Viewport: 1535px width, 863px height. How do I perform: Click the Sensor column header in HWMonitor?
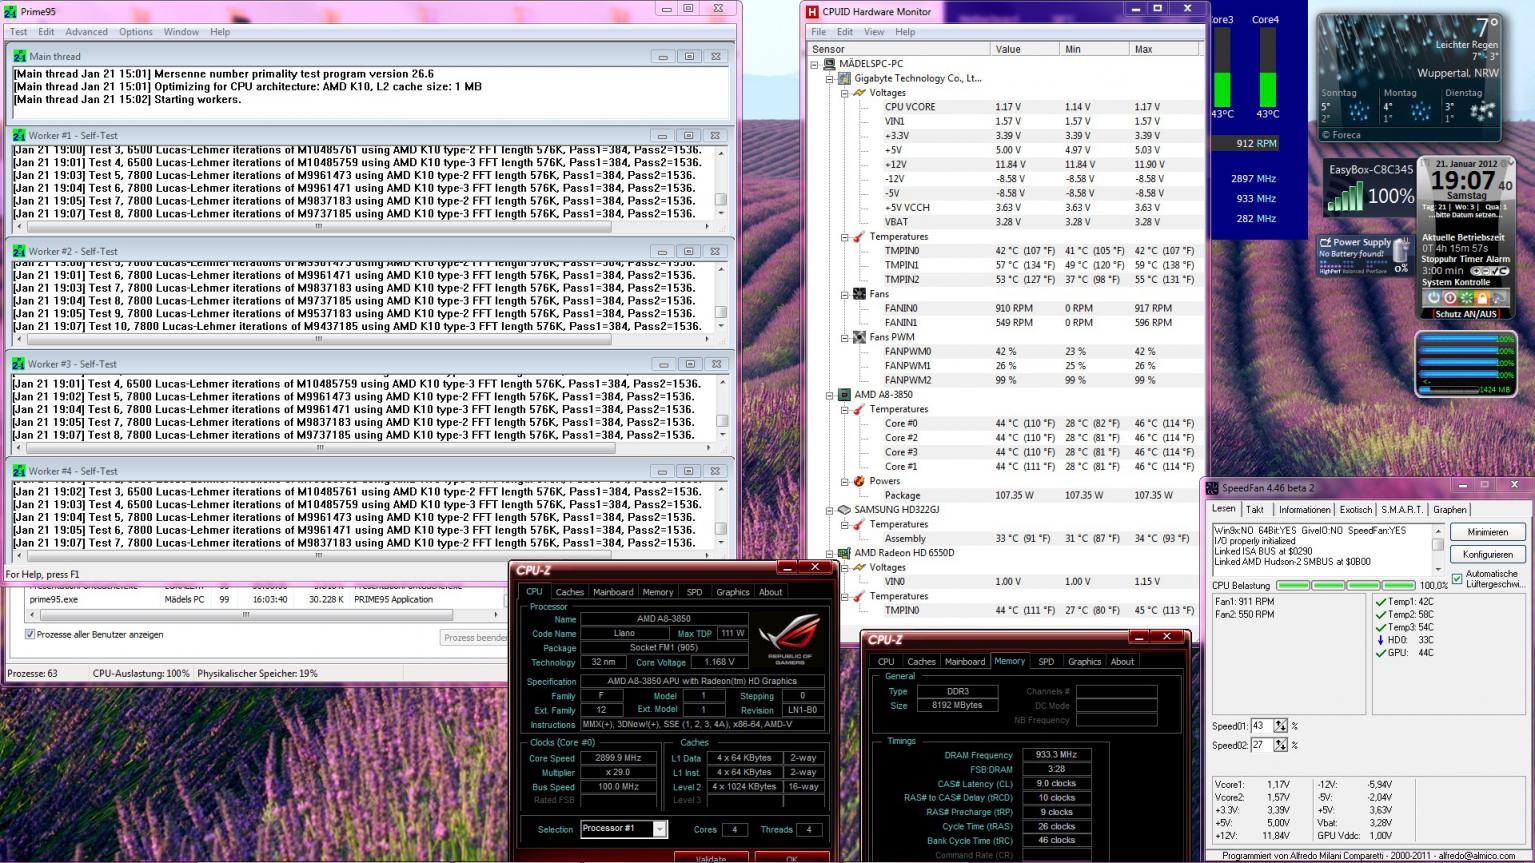[x=898, y=49]
